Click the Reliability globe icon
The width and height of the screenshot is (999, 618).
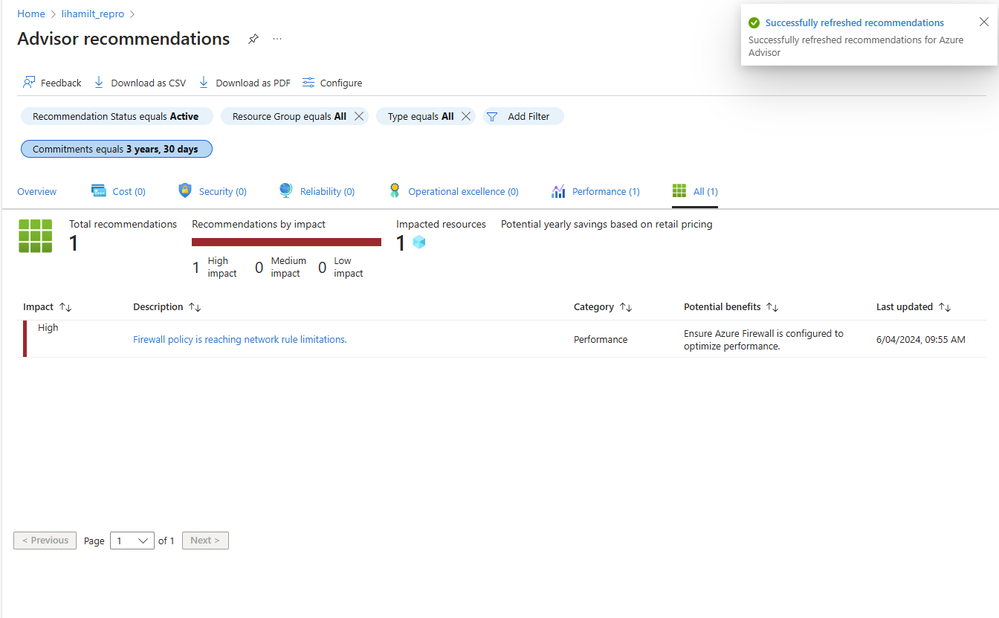pos(286,190)
